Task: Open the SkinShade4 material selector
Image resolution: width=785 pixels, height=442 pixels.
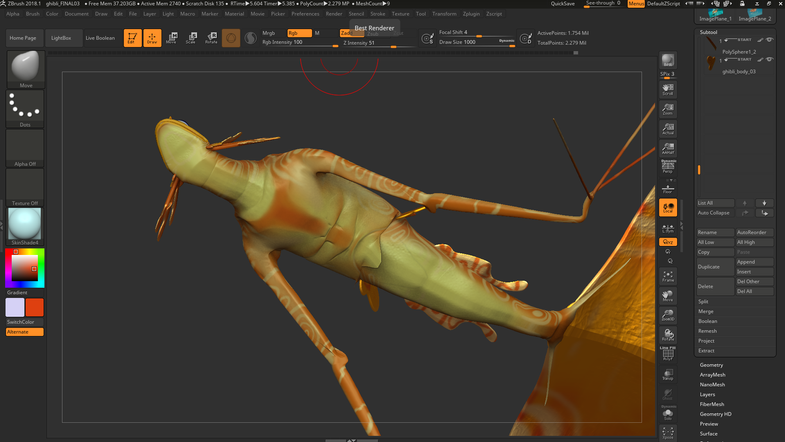Action: click(25, 227)
